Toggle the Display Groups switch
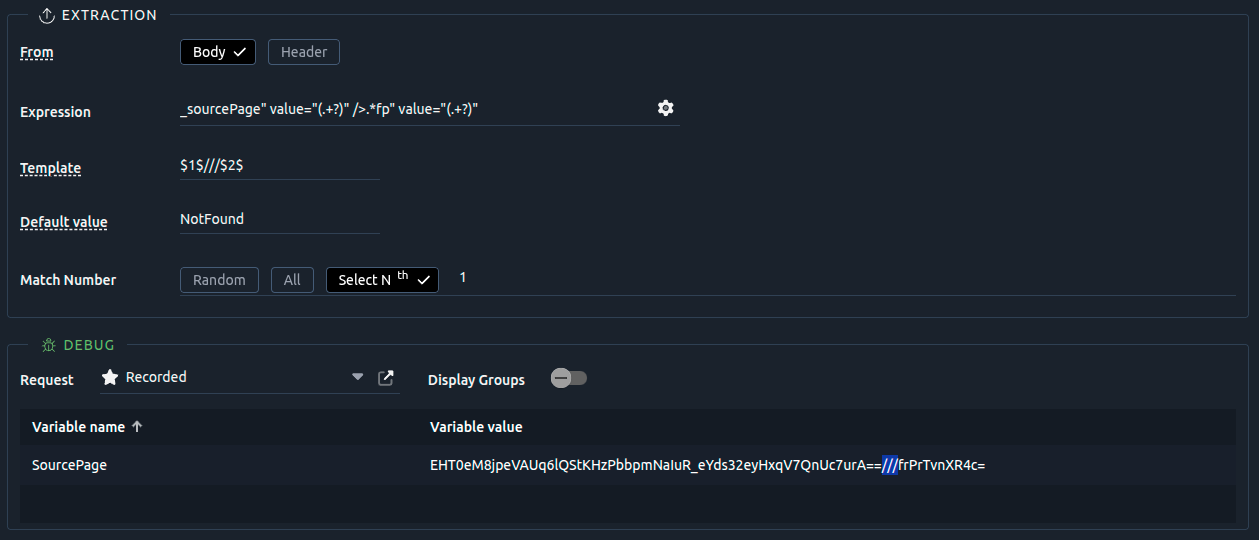The height and width of the screenshot is (540, 1259). click(x=569, y=378)
